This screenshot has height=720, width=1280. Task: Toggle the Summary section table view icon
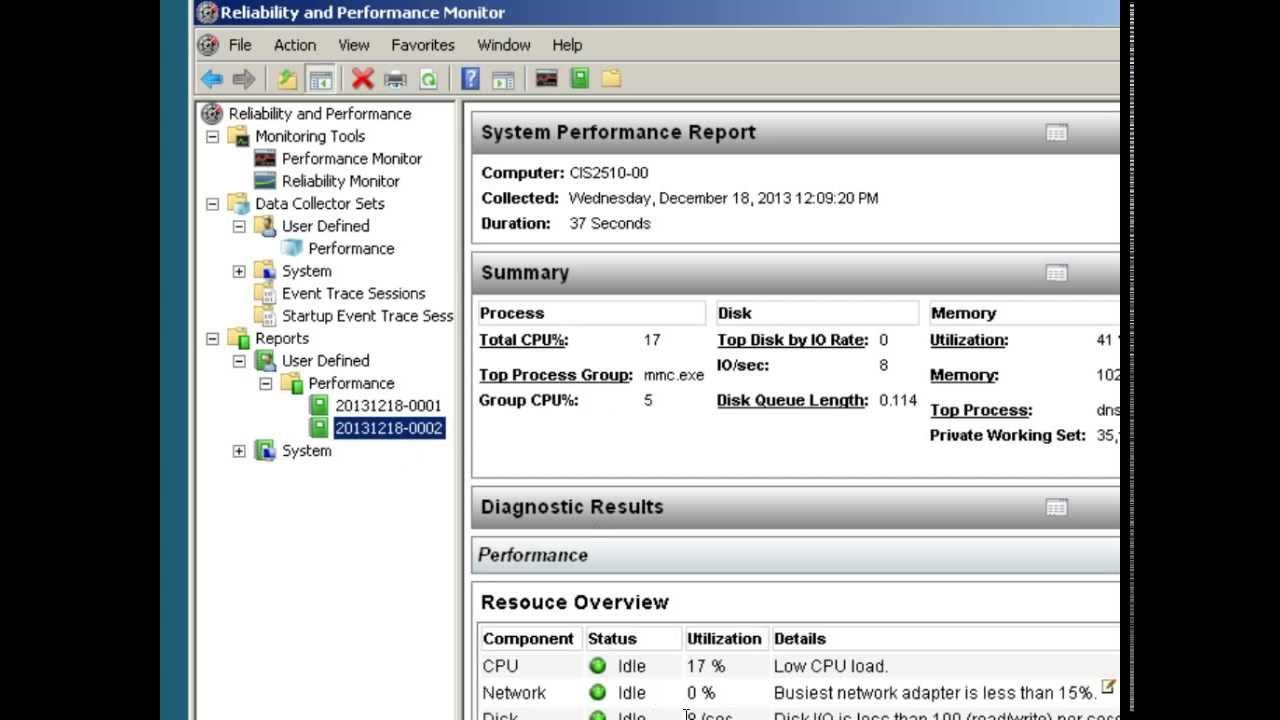tap(1055, 271)
